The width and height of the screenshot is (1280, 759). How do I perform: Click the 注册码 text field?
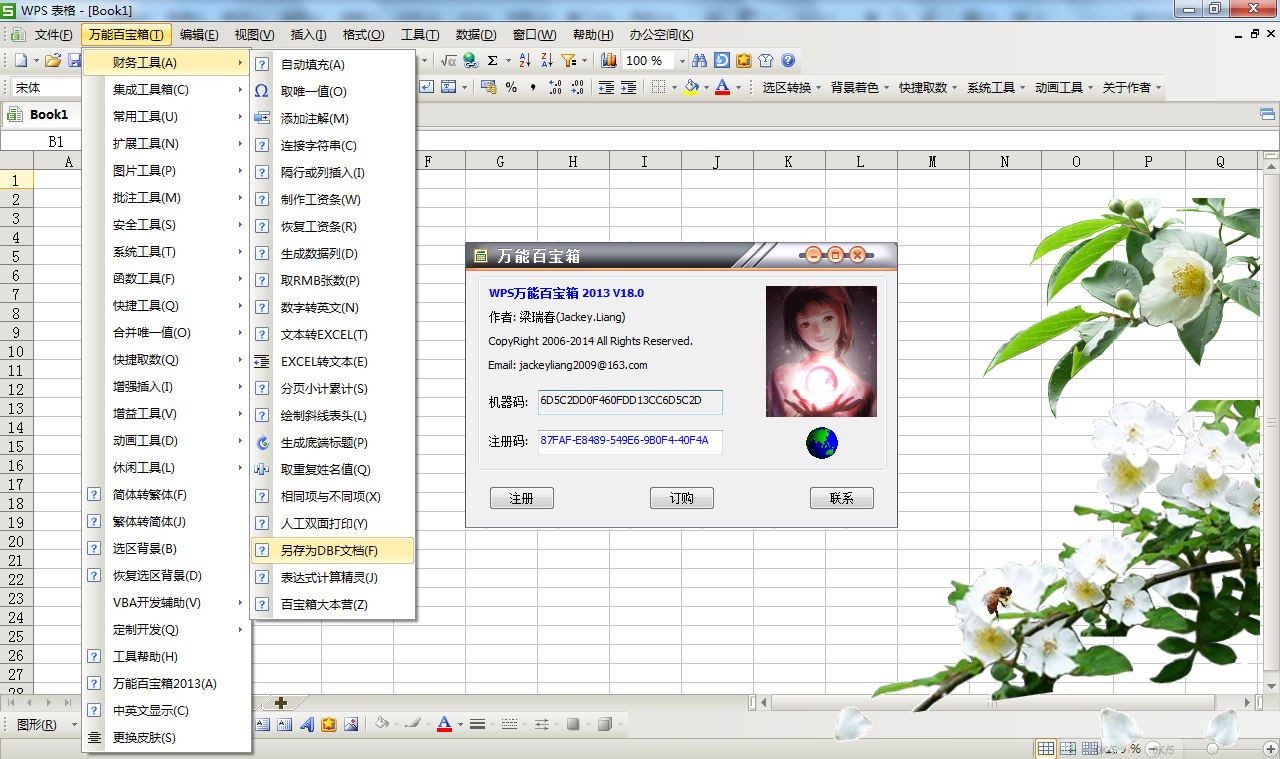[x=630, y=442]
